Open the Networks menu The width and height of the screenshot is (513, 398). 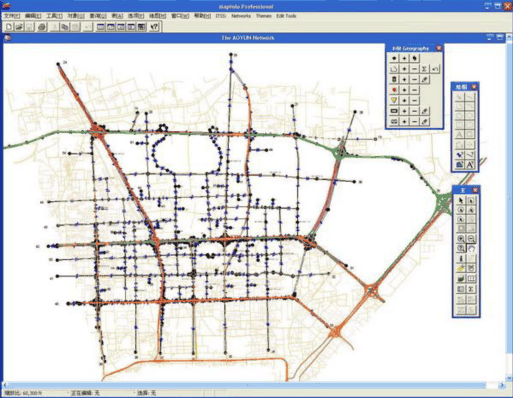[241, 16]
